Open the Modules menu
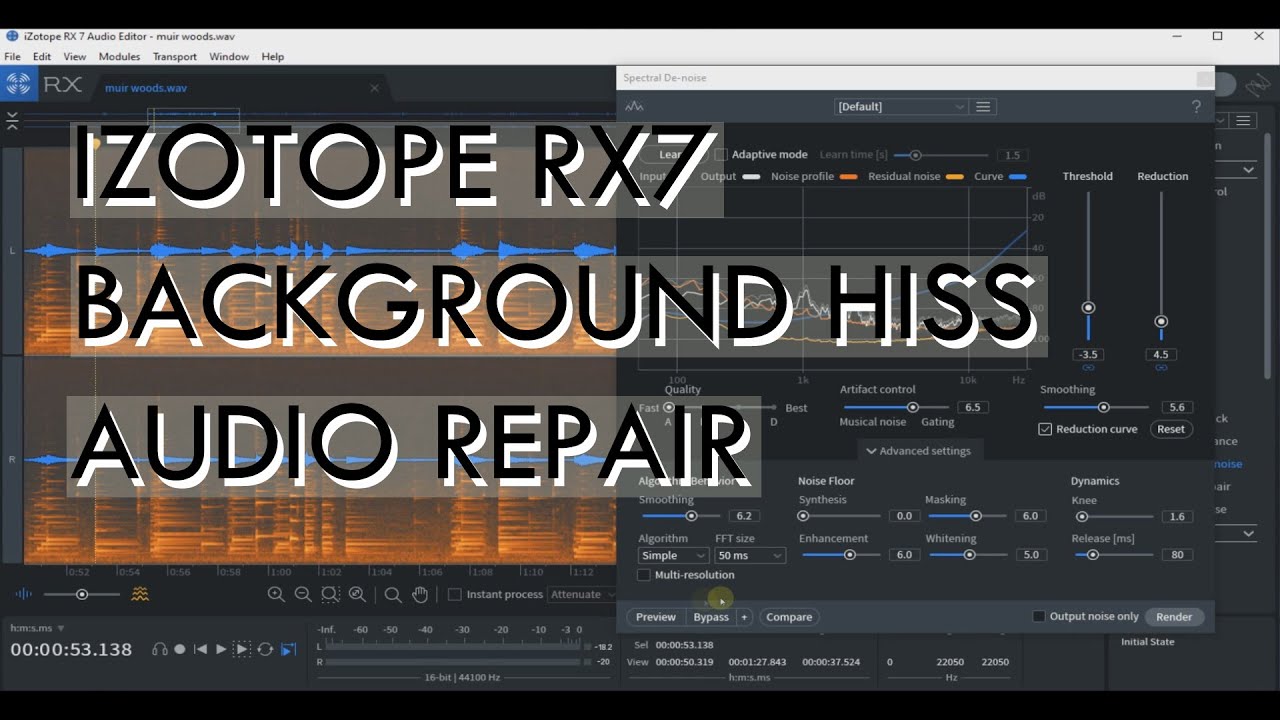This screenshot has width=1280, height=720. click(120, 57)
